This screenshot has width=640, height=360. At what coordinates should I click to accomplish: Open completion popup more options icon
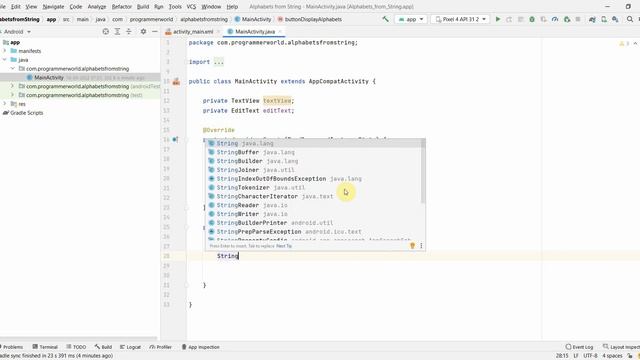(x=421, y=246)
